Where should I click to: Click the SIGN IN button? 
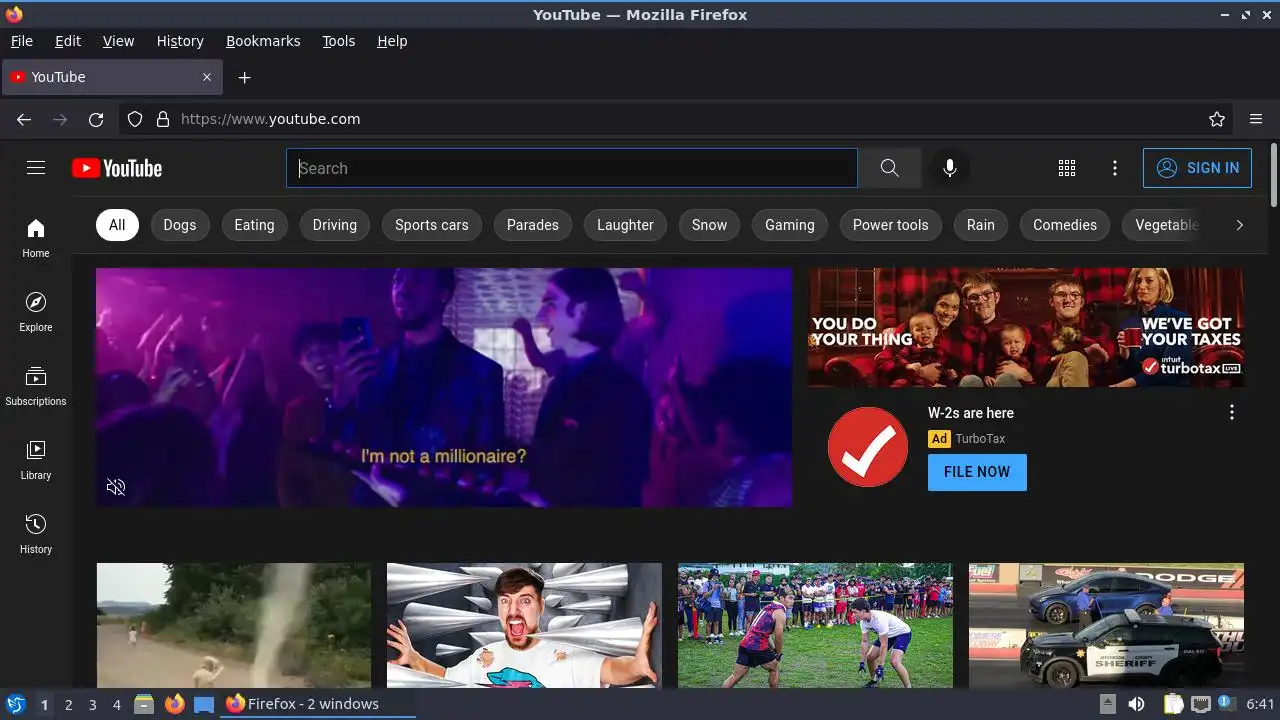tap(1197, 168)
